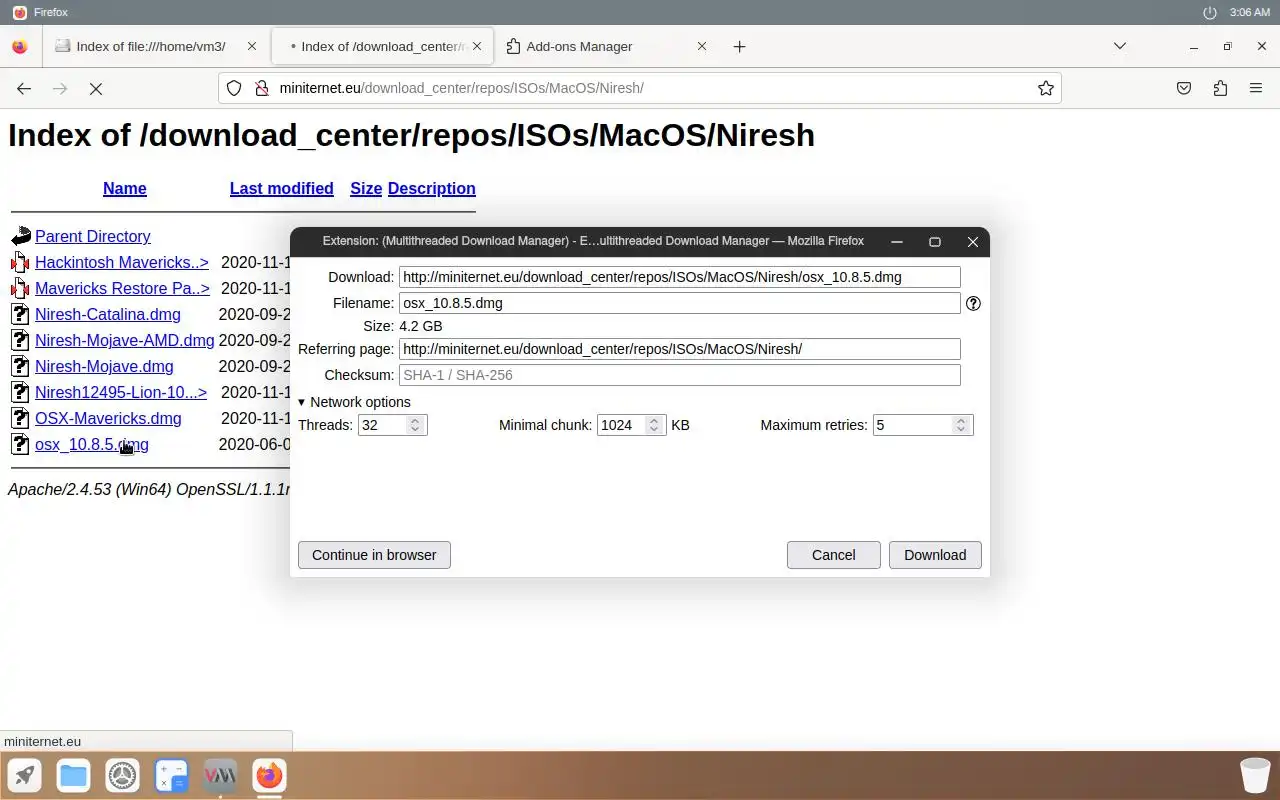
Task: Click the shield tracking protection icon
Action: pyautogui.click(x=234, y=88)
